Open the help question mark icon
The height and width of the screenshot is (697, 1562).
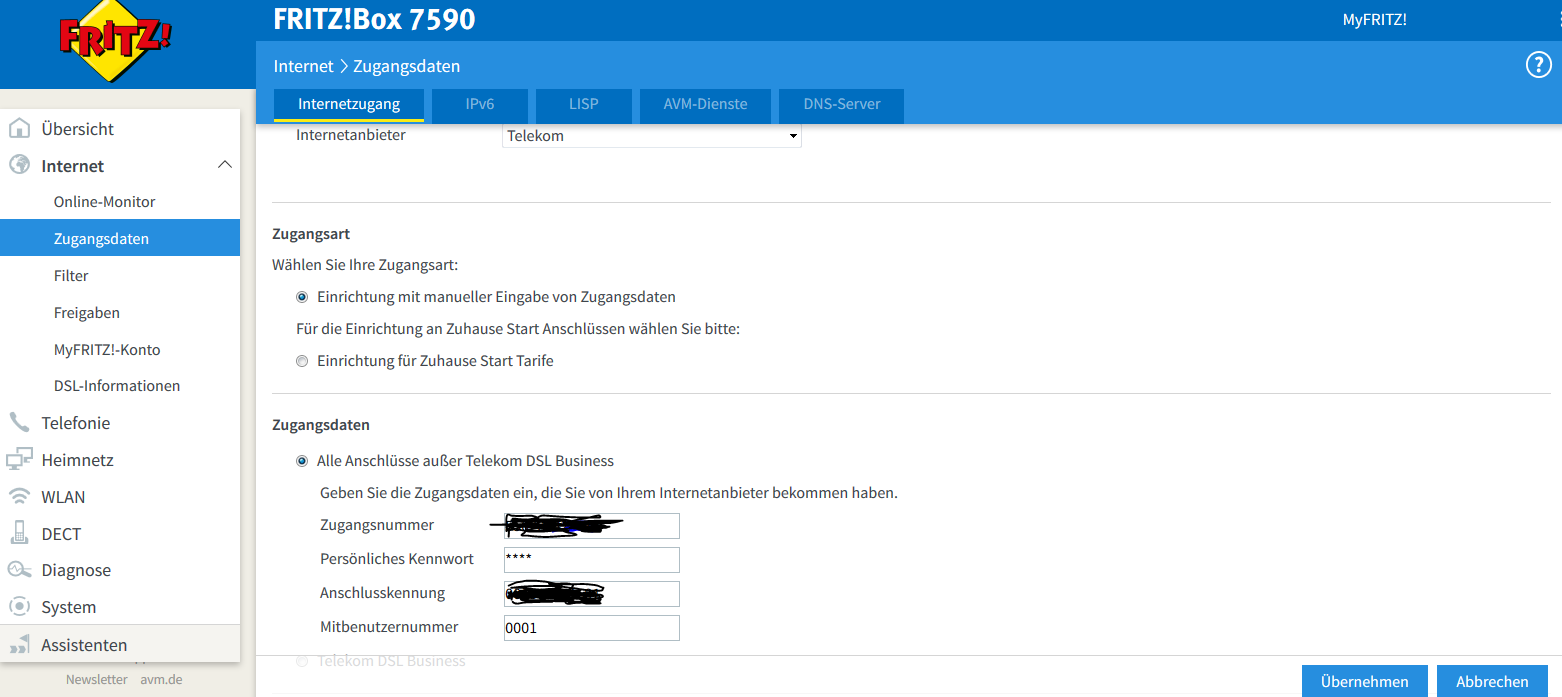(x=1537, y=65)
